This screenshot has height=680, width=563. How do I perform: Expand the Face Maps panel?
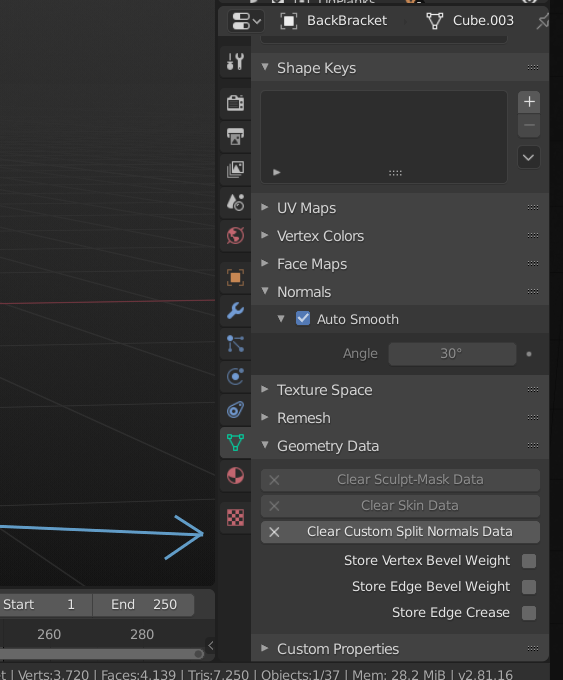click(265, 263)
